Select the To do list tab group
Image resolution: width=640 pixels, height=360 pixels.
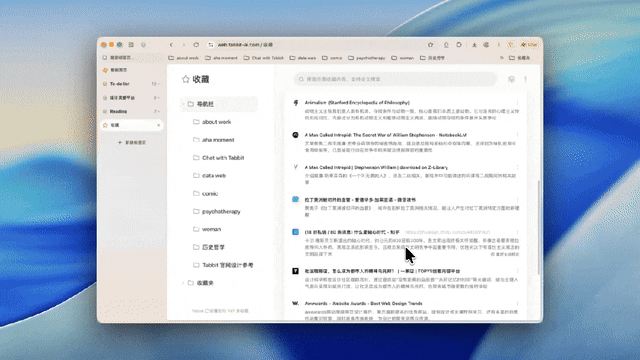[119, 84]
